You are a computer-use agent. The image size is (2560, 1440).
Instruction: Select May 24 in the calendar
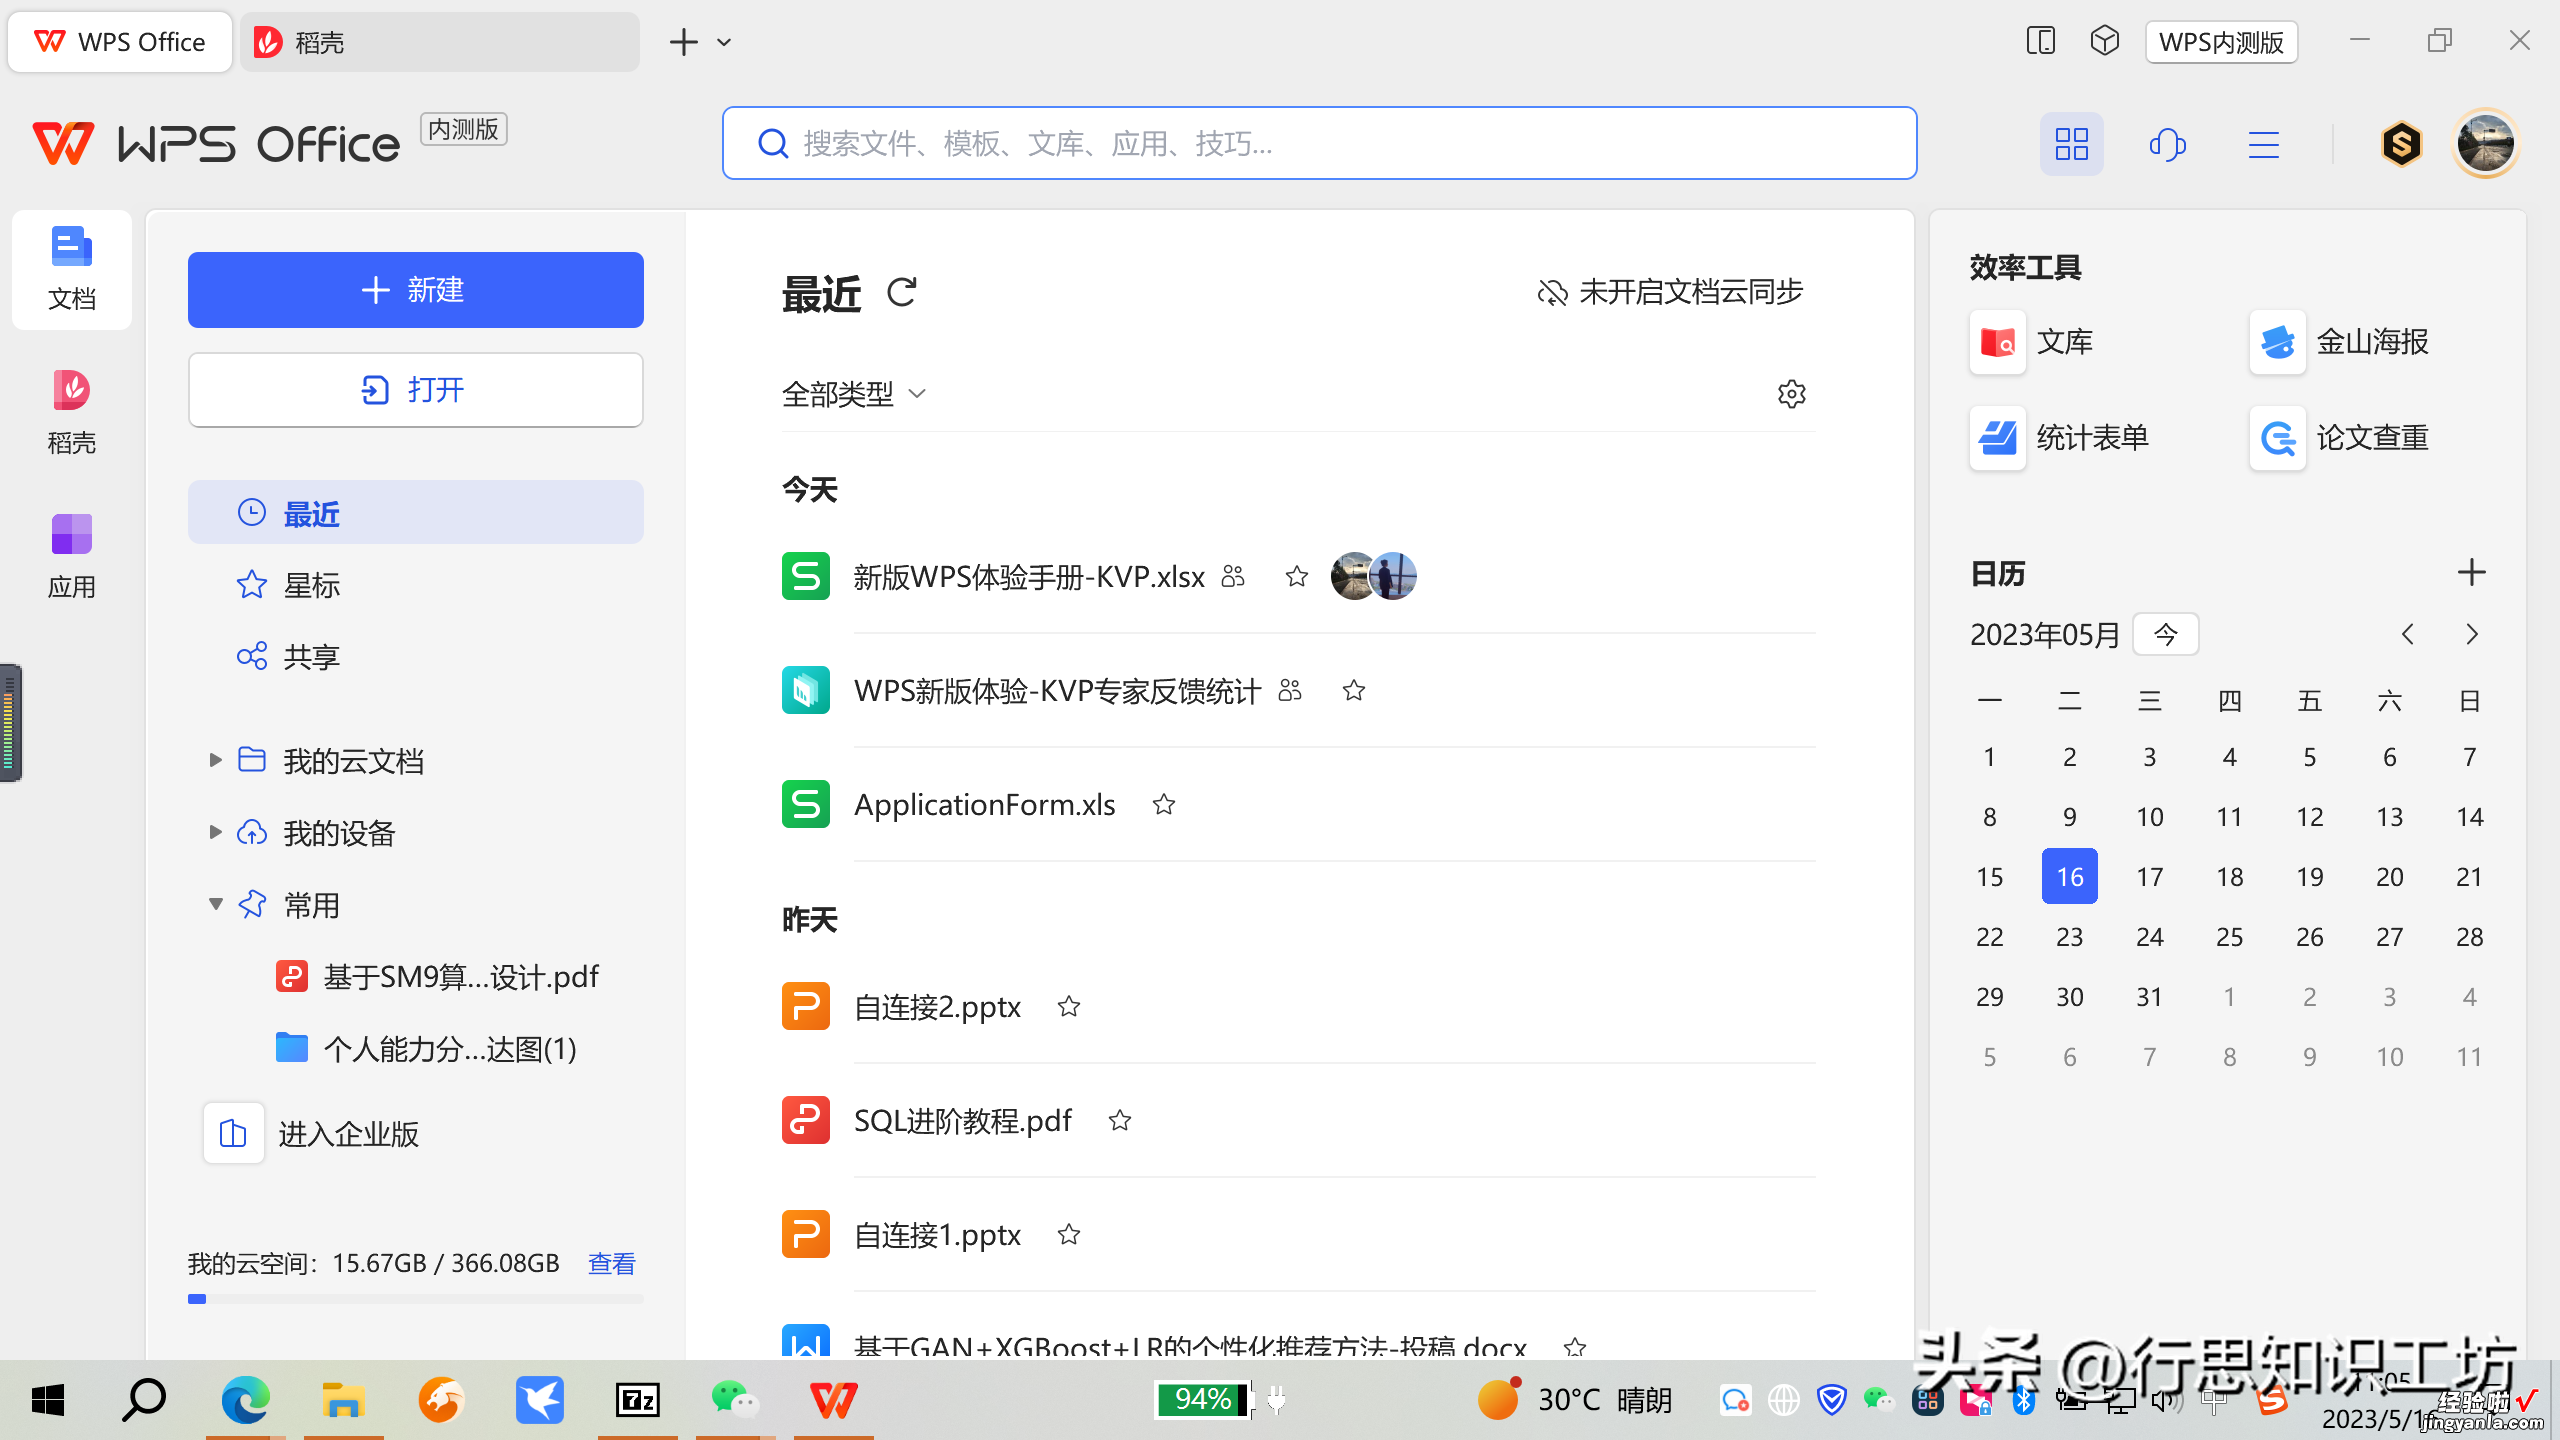click(2150, 937)
